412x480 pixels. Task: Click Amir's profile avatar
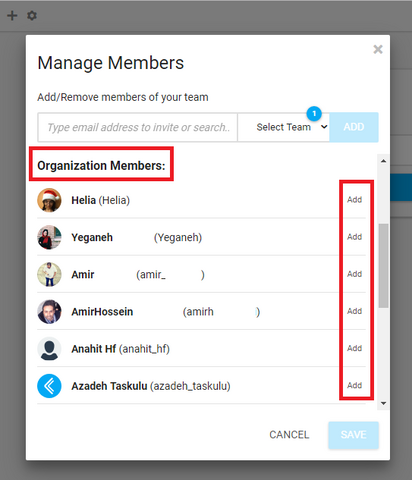coord(49,274)
